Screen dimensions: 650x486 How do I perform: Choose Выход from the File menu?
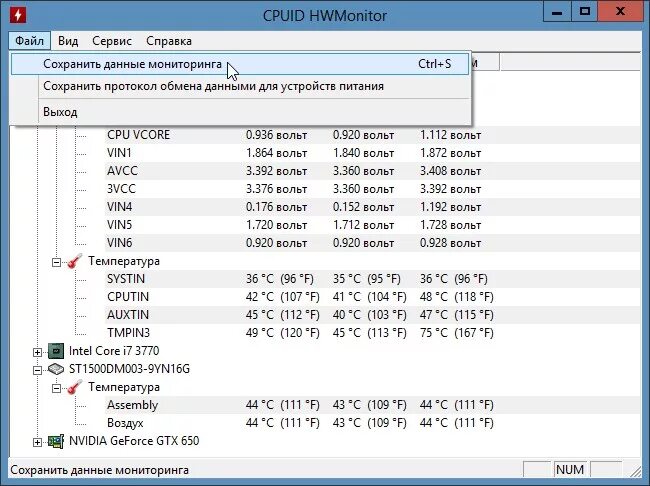point(240,112)
